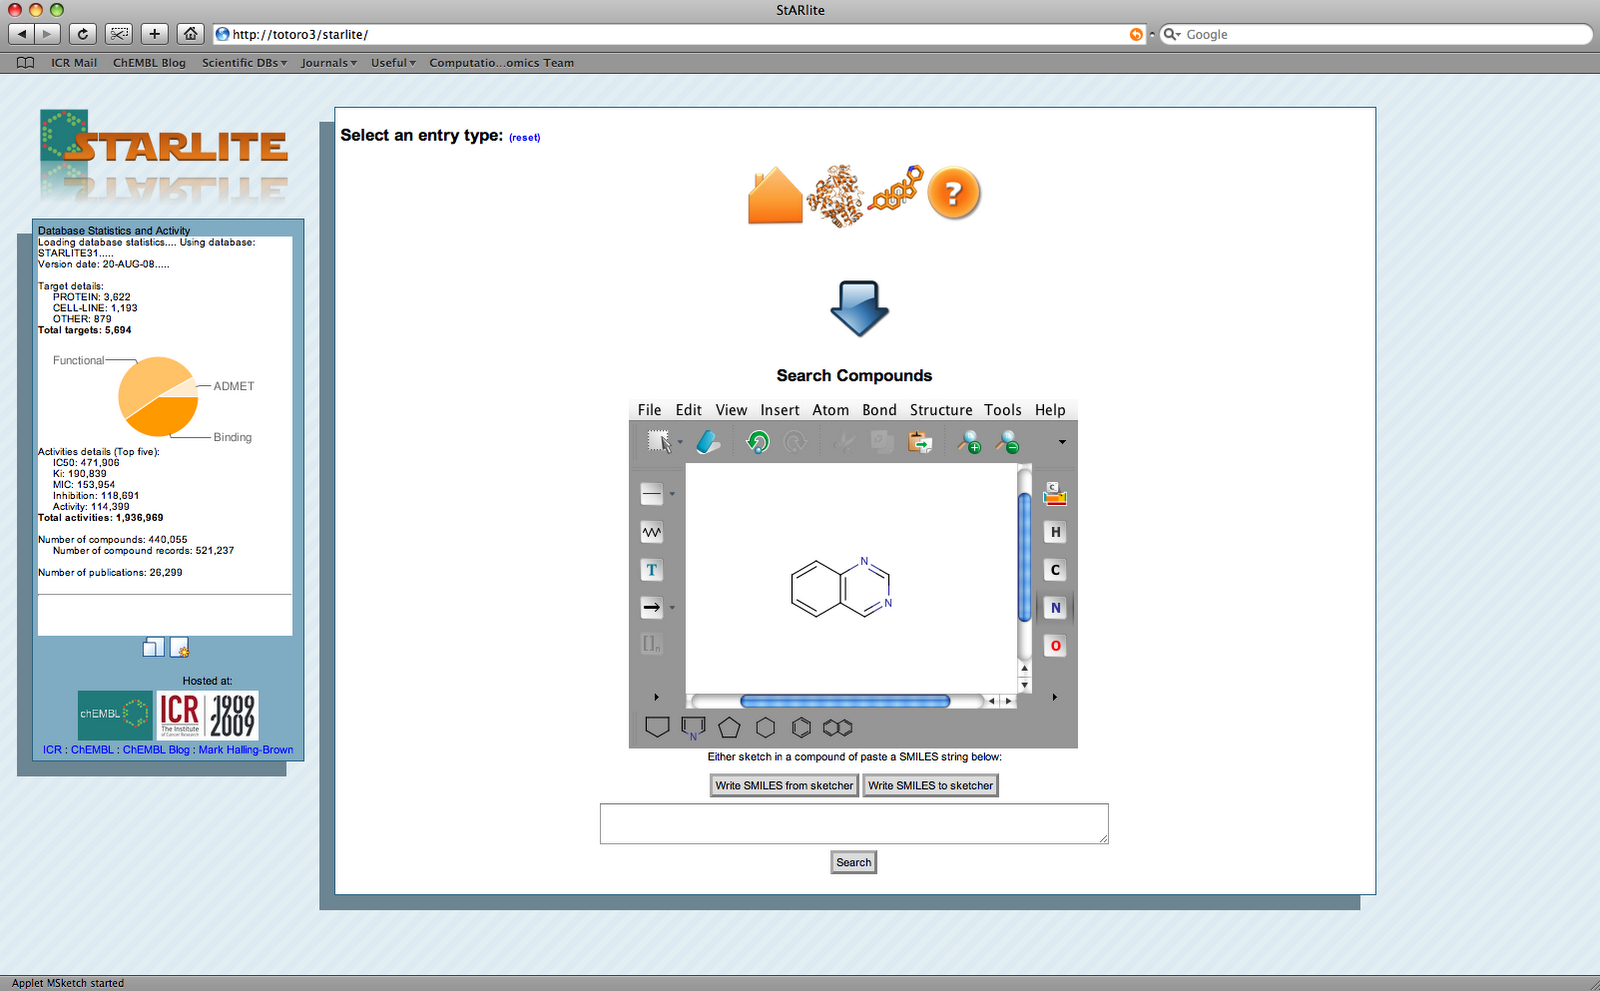Open the Bond menu

880,410
